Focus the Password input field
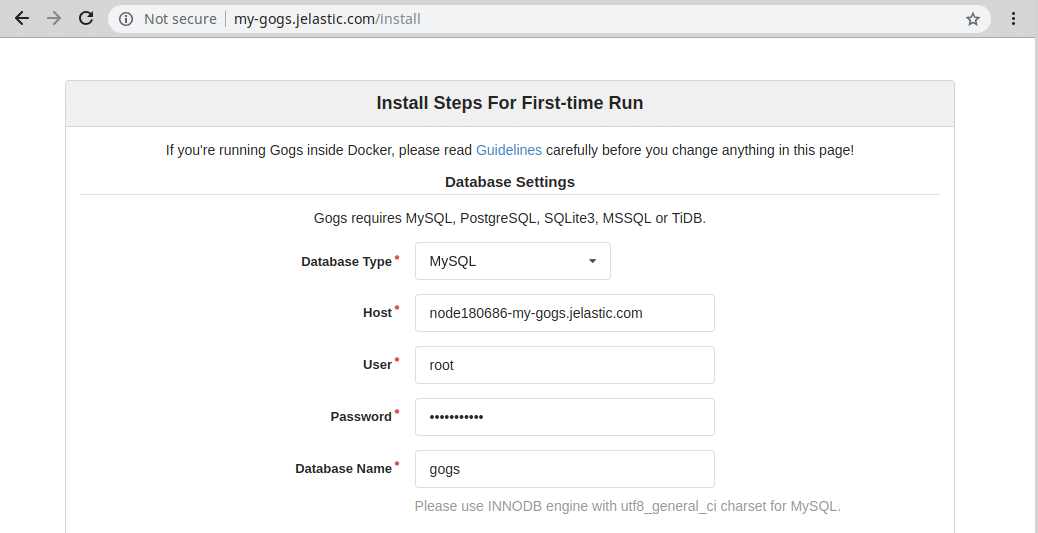The height and width of the screenshot is (533, 1038). click(x=565, y=417)
